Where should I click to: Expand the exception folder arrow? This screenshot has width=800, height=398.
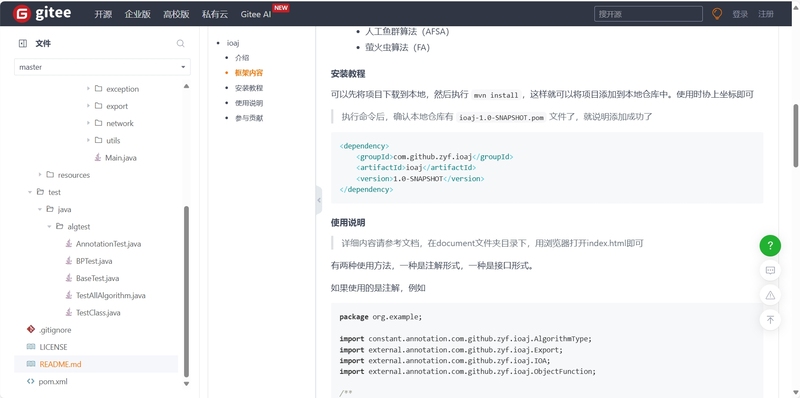point(88,89)
